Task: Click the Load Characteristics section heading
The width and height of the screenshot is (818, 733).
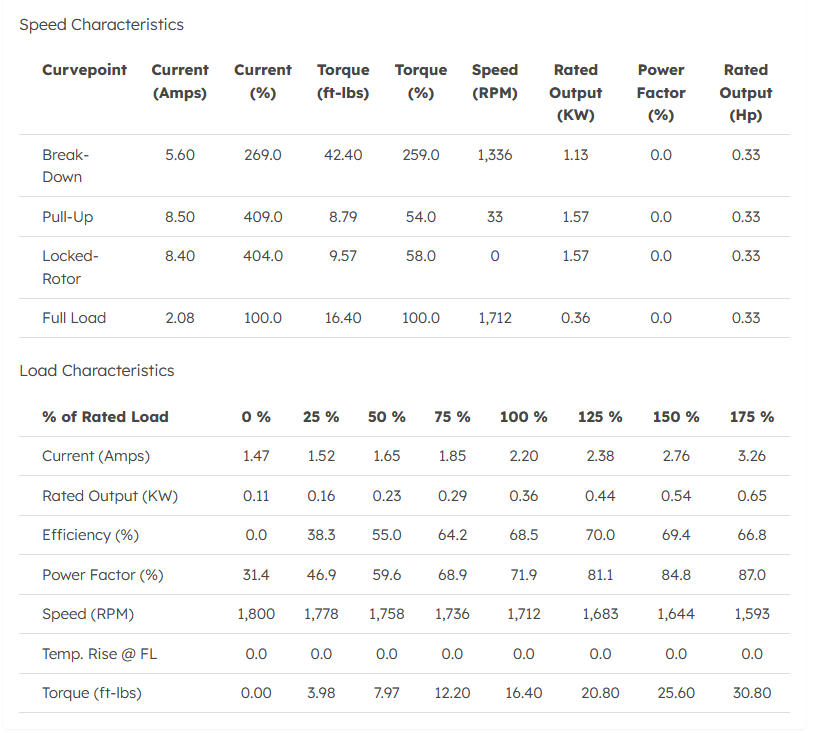Action: [97, 371]
